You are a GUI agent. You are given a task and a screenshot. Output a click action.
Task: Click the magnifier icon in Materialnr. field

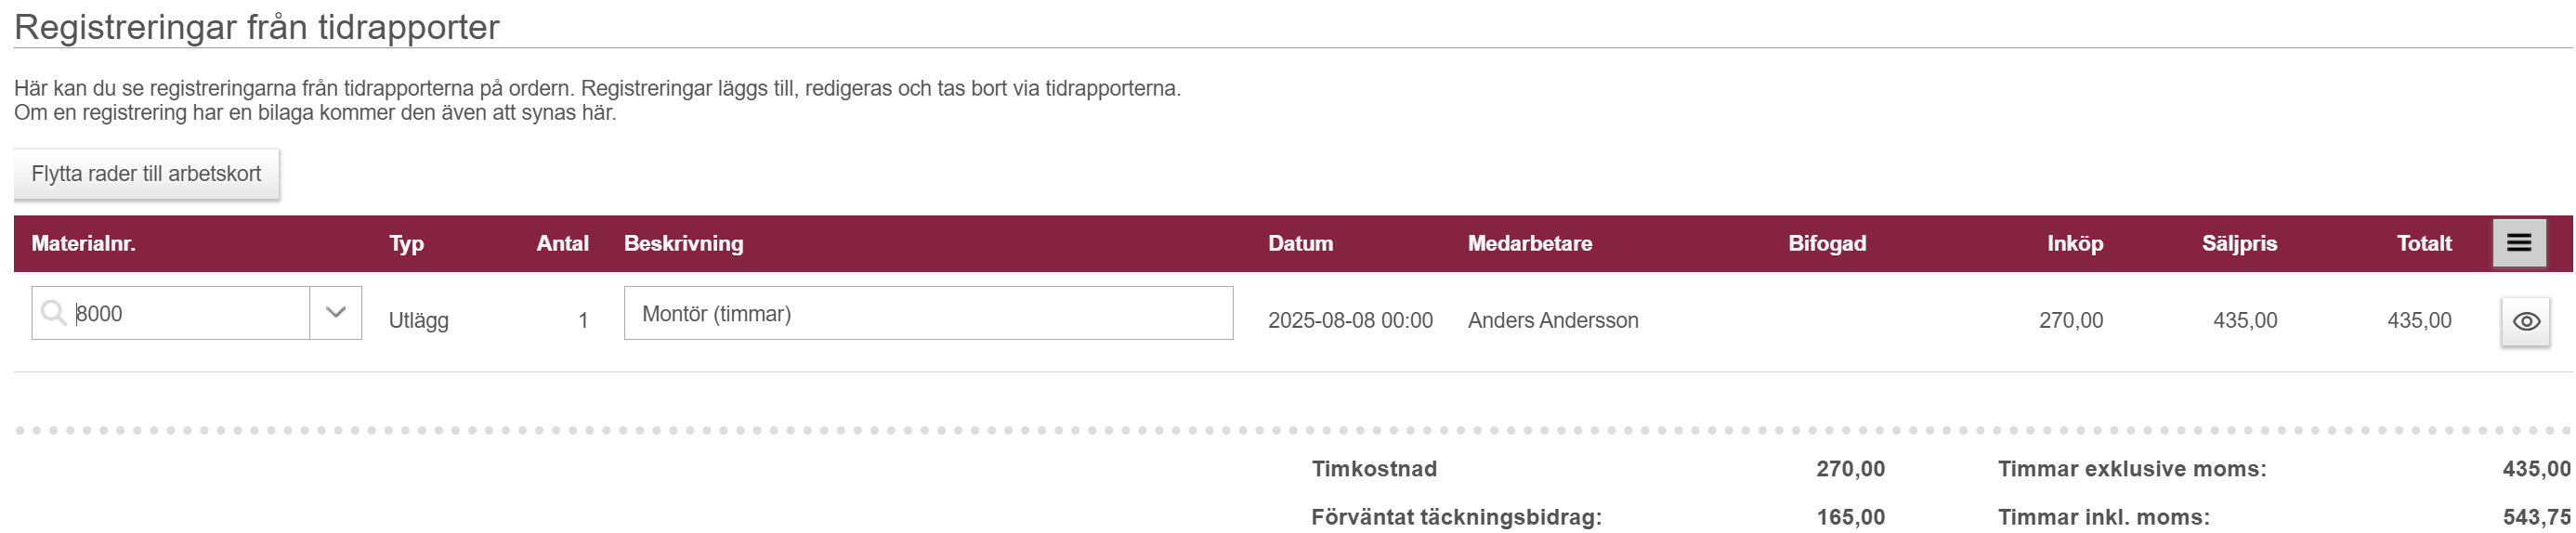pyautogui.click(x=53, y=313)
